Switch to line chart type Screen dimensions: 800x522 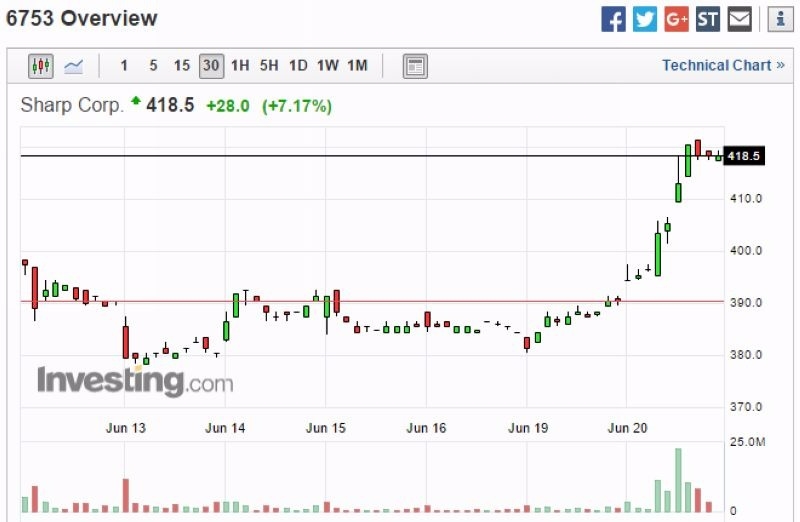tap(73, 66)
